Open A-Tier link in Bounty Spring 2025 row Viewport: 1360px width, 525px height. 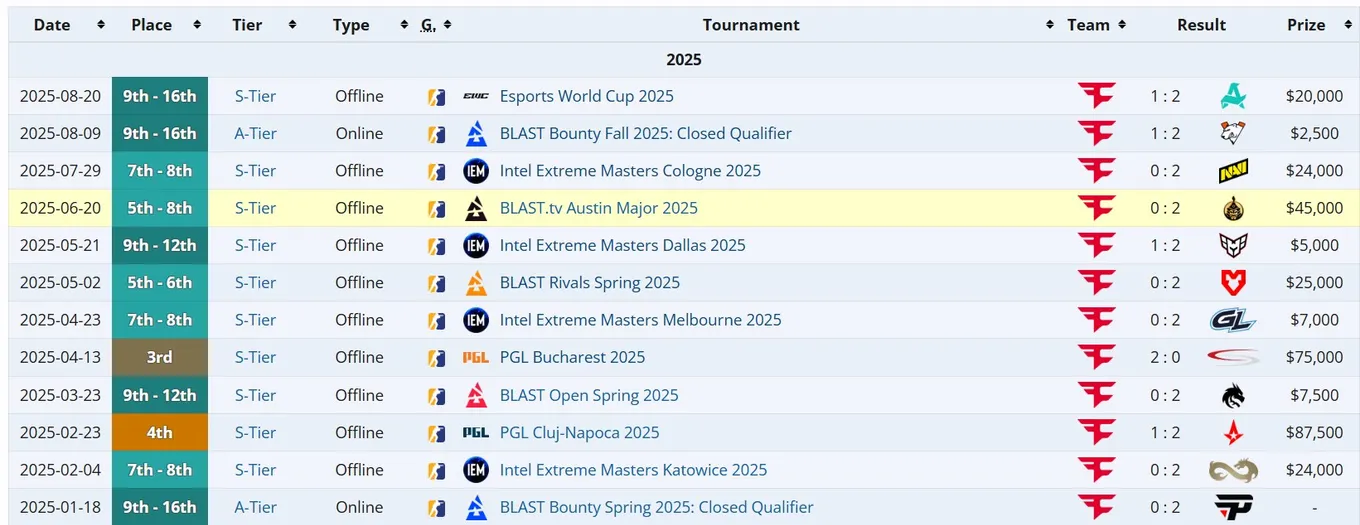pyautogui.click(x=255, y=507)
